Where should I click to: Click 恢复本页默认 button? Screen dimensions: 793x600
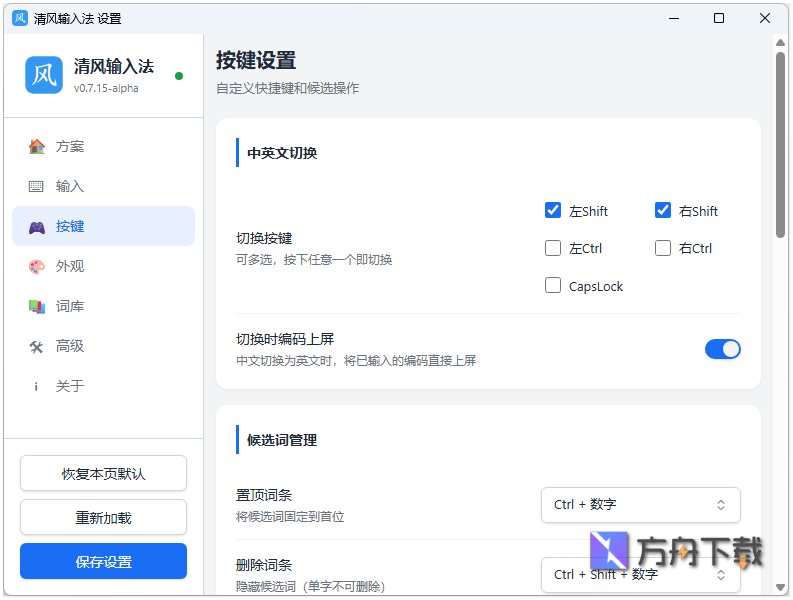103,474
